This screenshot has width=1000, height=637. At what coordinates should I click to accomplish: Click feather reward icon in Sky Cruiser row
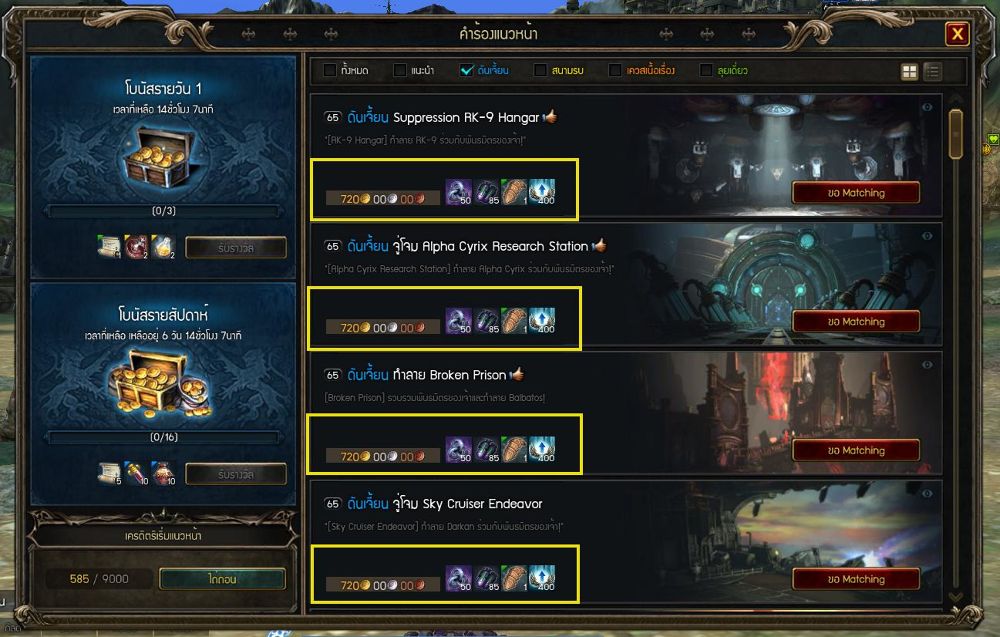pos(514,578)
